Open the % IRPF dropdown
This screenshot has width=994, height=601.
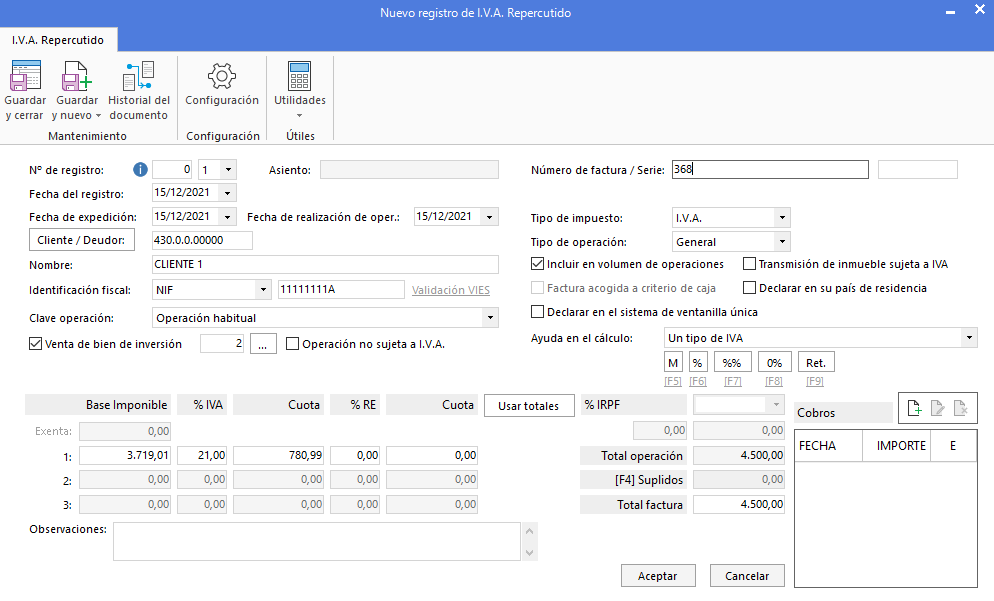click(x=776, y=404)
